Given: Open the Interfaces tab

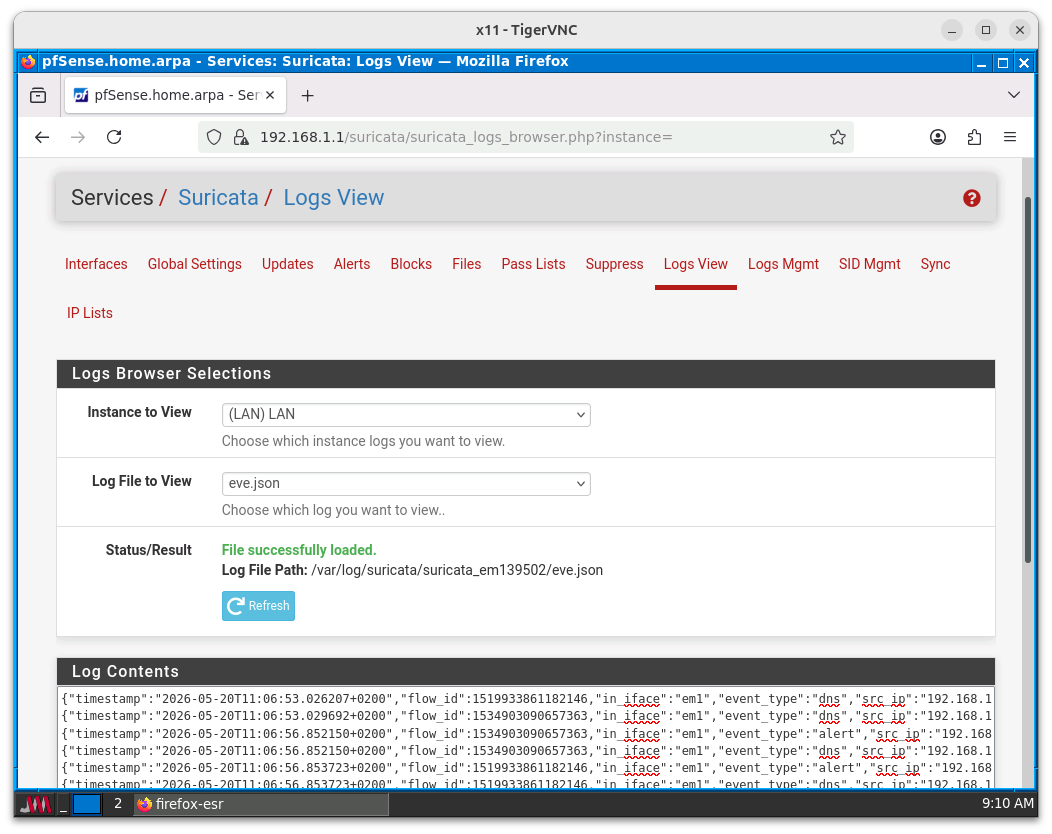Looking at the screenshot, I should 96,264.
